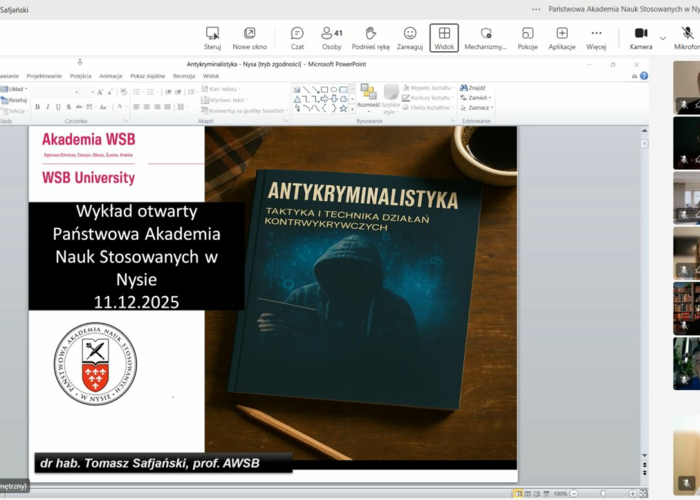Open the Projektowanie ribbon tab

[x=44, y=76]
